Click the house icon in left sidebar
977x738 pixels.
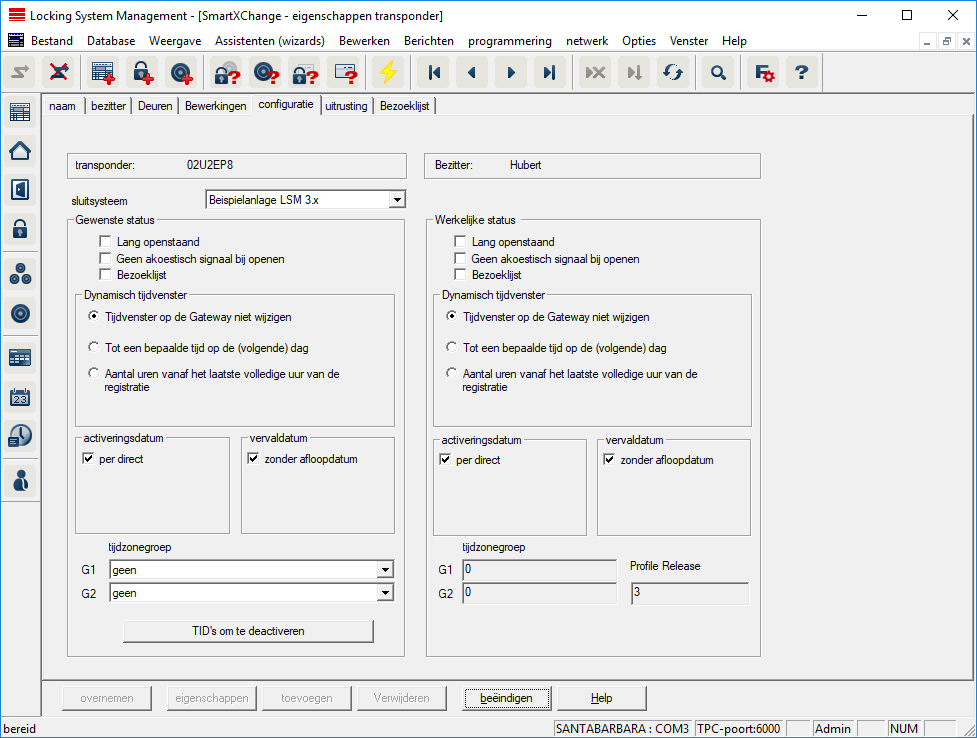pyautogui.click(x=20, y=151)
